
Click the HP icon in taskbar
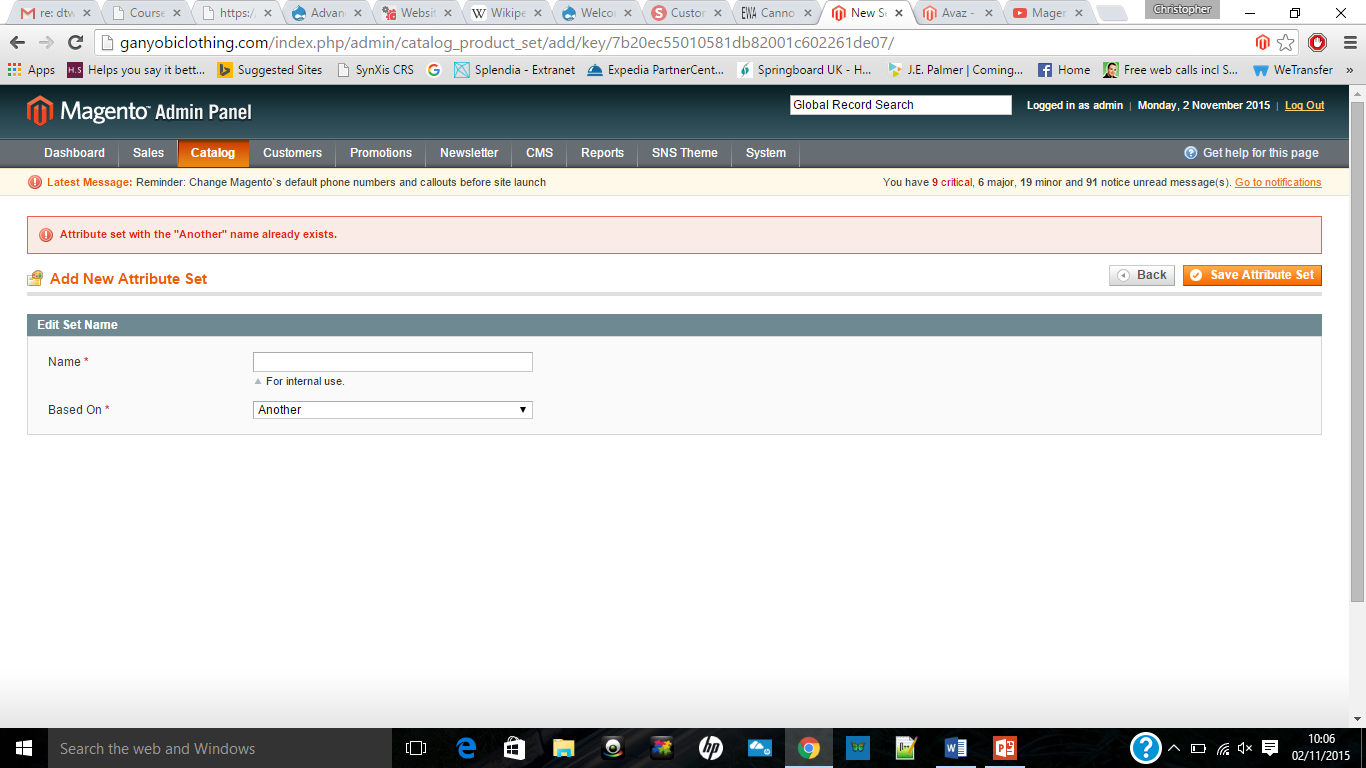coord(711,748)
